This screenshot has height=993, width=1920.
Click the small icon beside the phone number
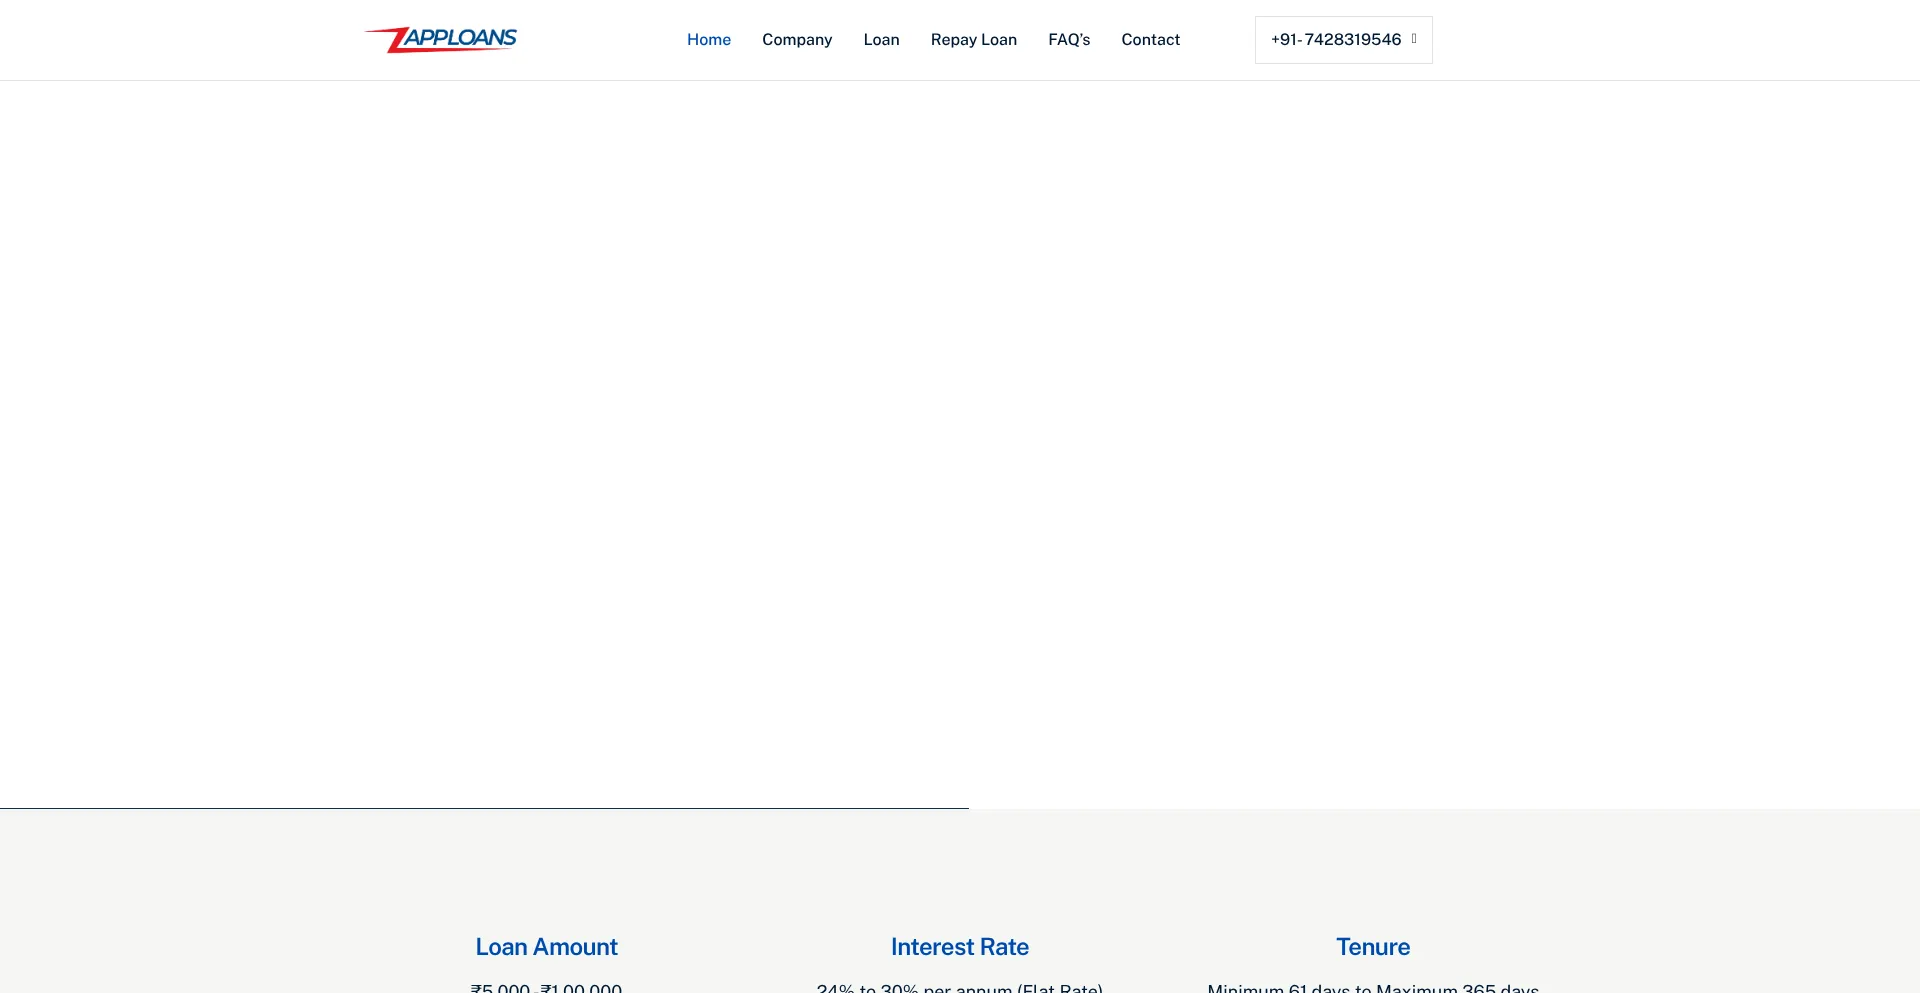pyautogui.click(x=1414, y=39)
